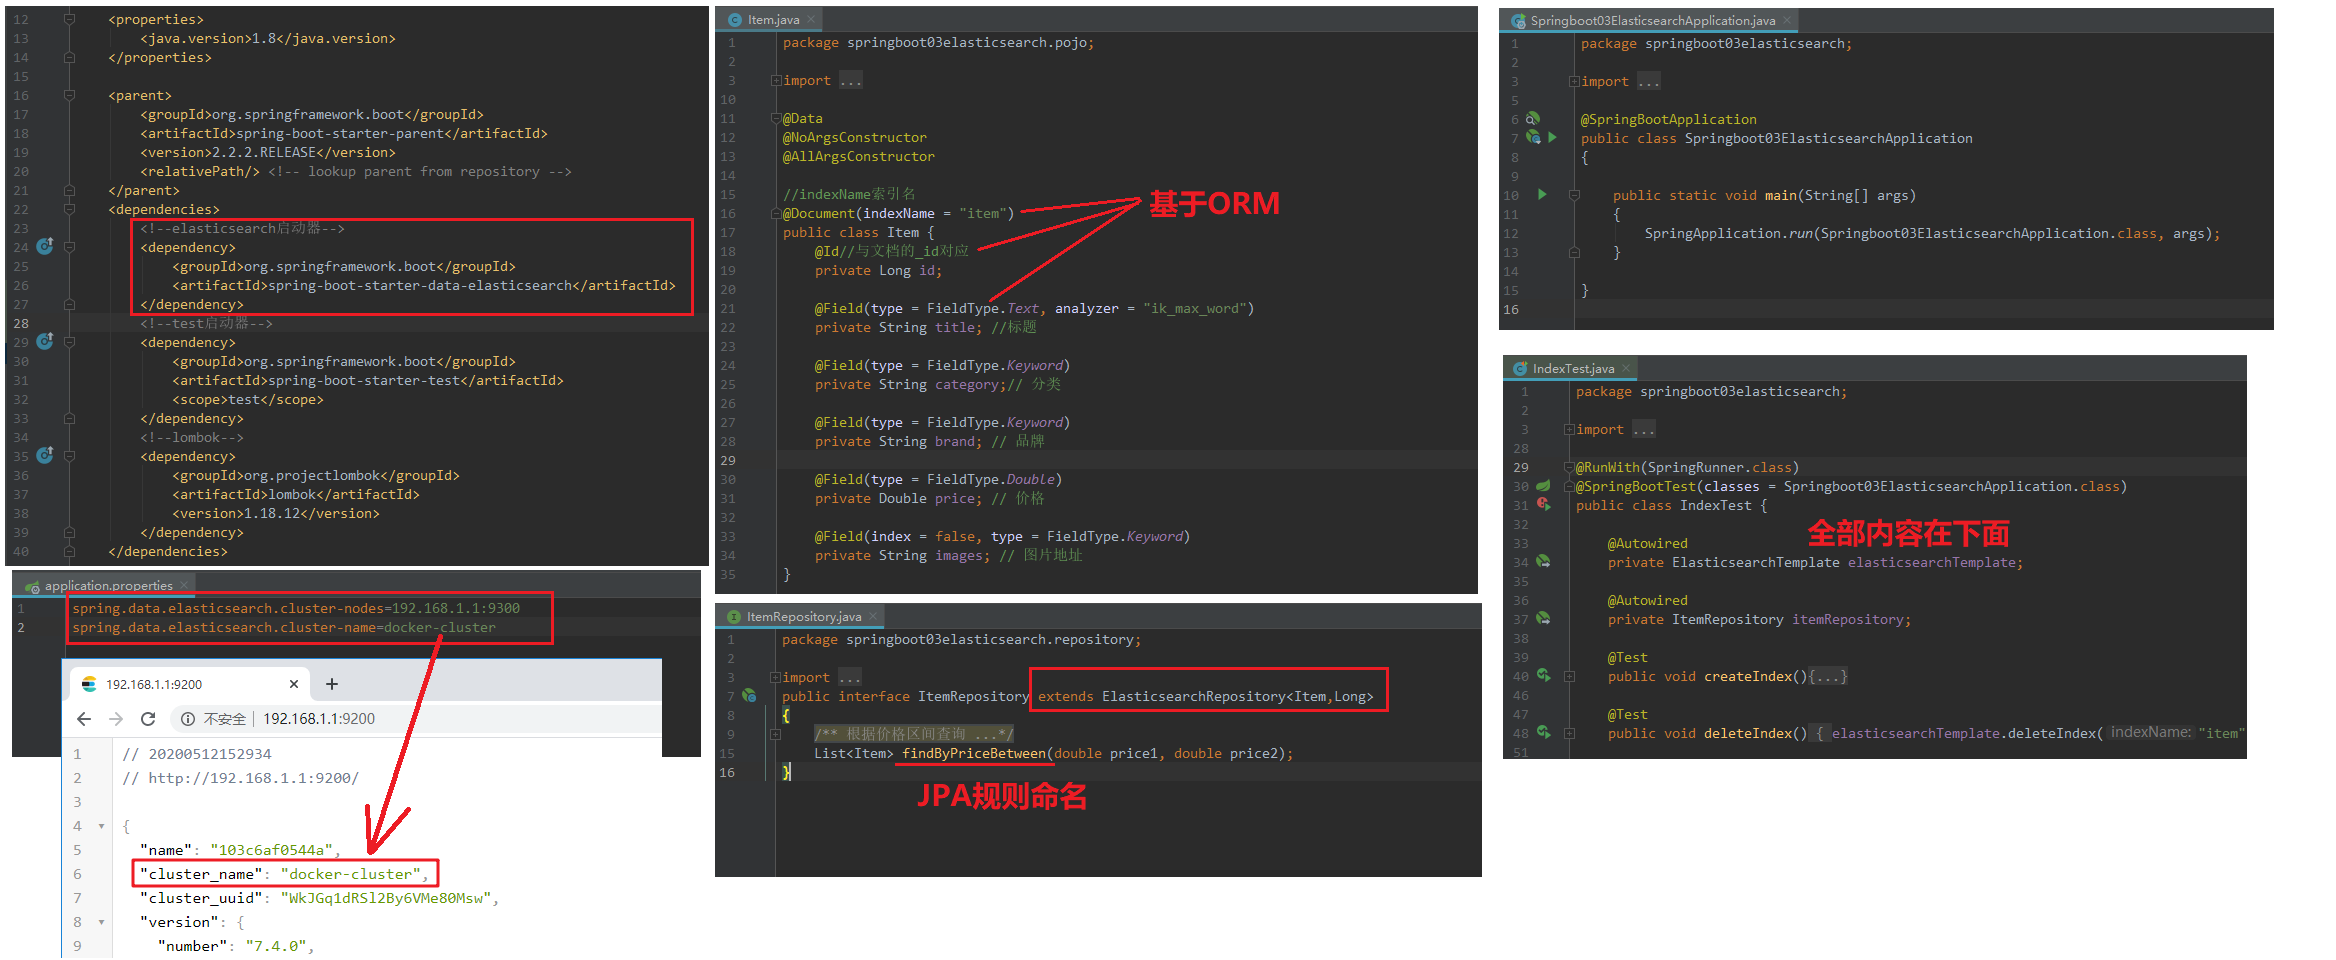The width and height of the screenshot is (2336, 960).
Task: Click the Spring bean icon beside ItemRepository interface
Action: click(749, 696)
